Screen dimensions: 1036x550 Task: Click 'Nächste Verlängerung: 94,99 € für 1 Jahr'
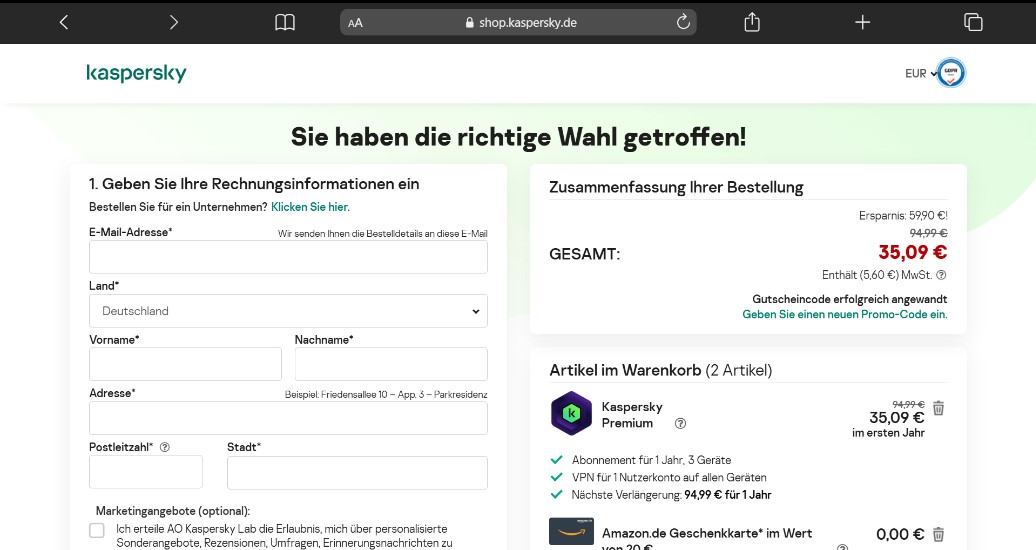[x=671, y=494]
